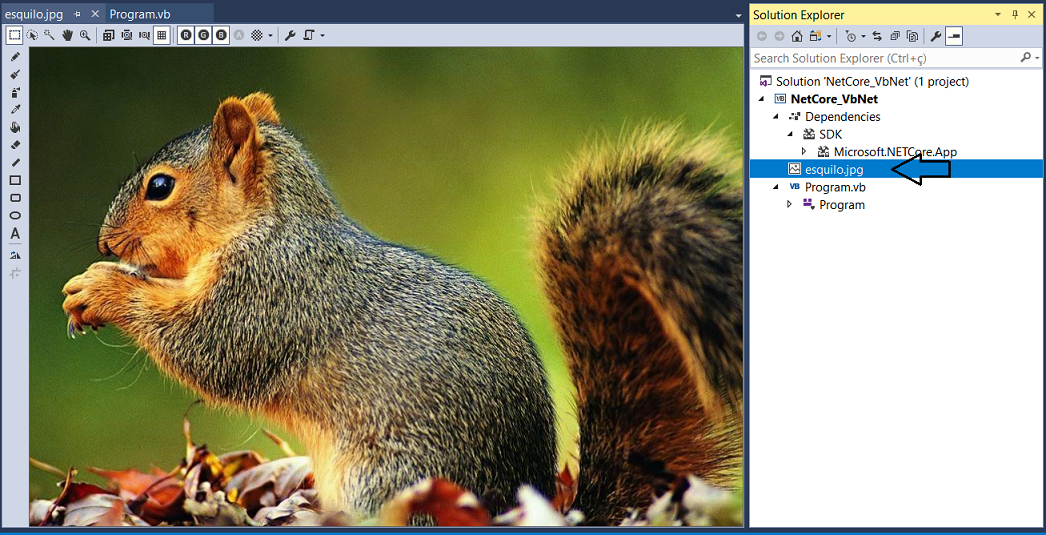Toggle the Red channel button
Viewport: 1046px width, 535px height.
point(185,35)
